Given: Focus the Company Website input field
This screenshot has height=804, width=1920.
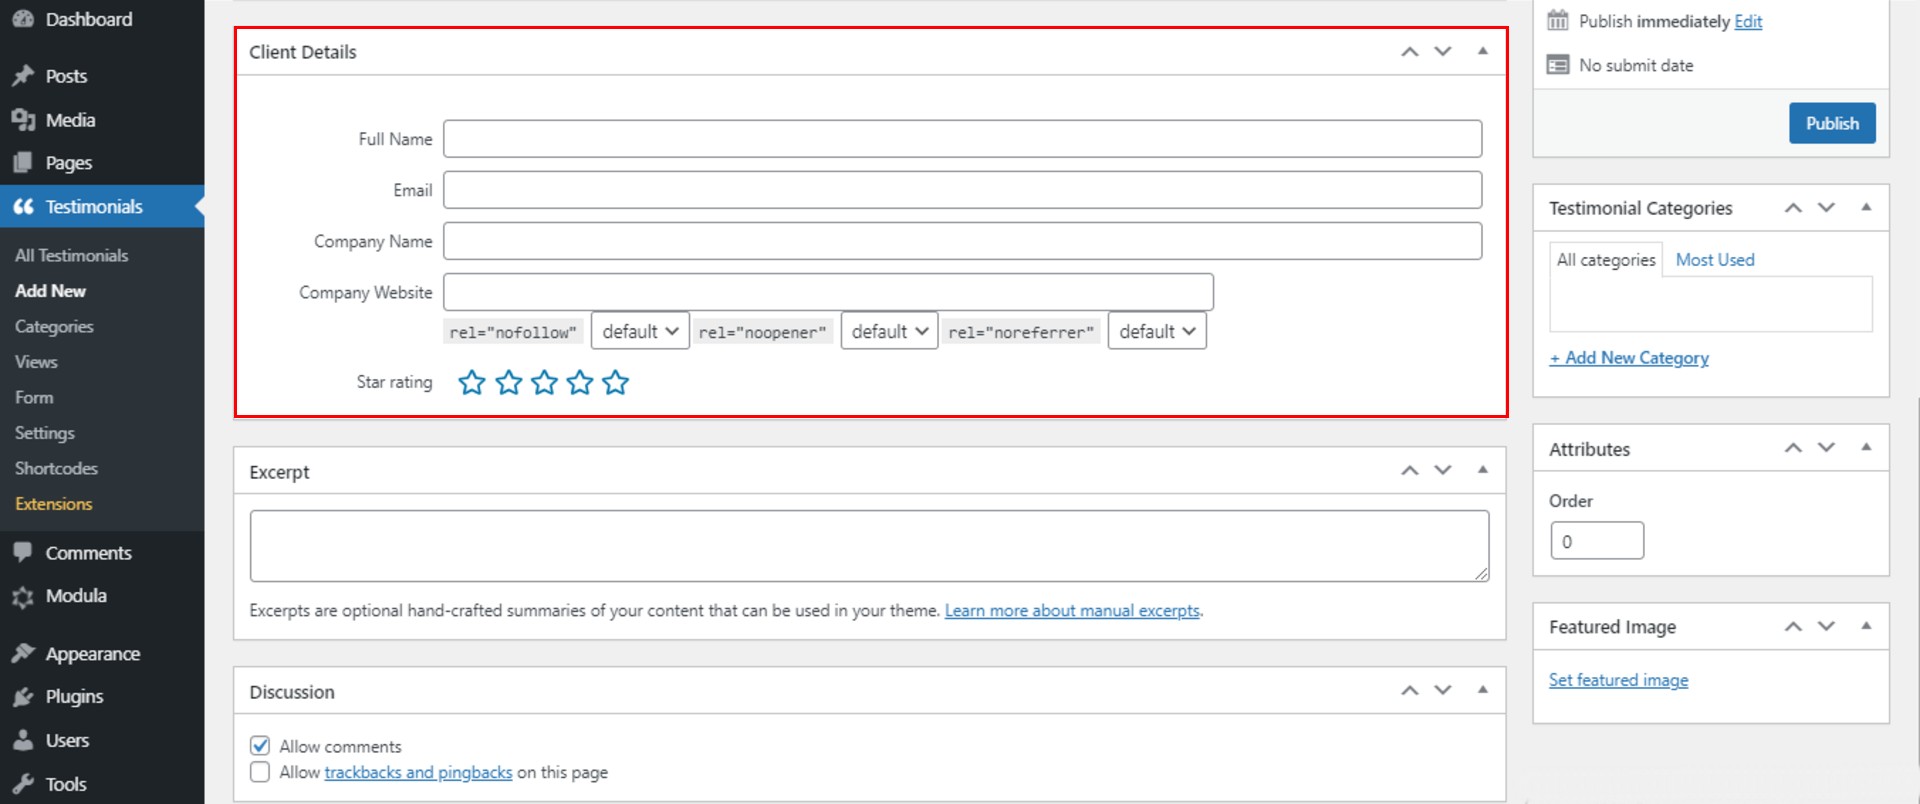Looking at the screenshot, I should [x=828, y=292].
